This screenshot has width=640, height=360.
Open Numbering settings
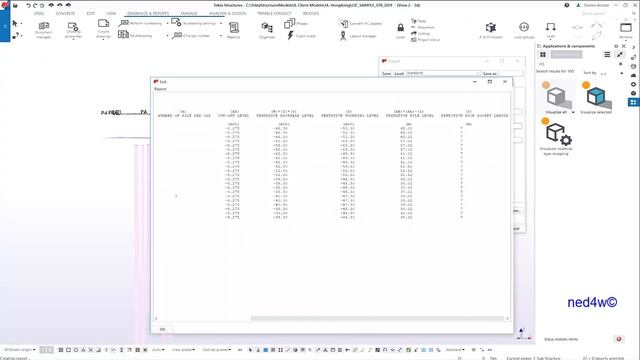(193, 22)
